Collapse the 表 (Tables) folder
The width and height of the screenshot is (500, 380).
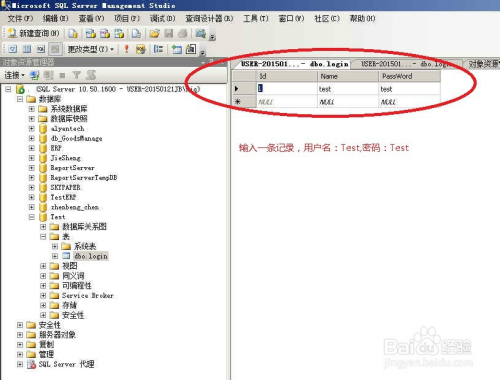point(43,237)
